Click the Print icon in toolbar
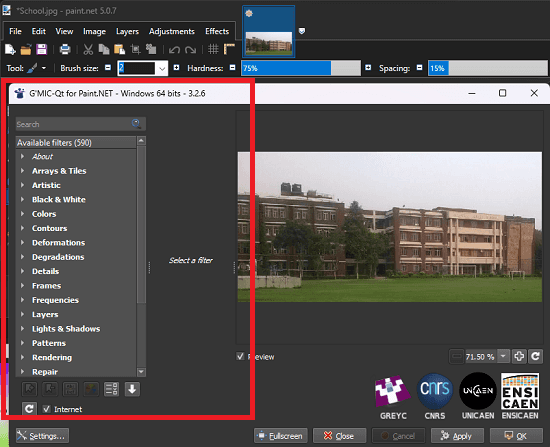550x447 pixels. coord(65,49)
